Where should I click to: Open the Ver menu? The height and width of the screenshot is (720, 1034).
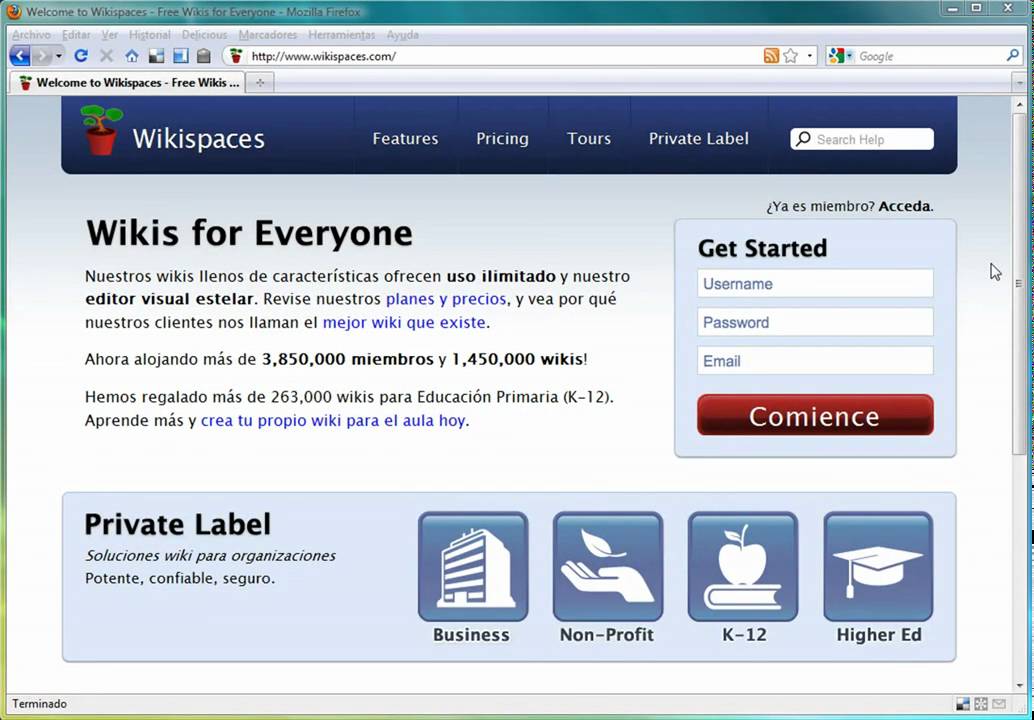[109, 35]
